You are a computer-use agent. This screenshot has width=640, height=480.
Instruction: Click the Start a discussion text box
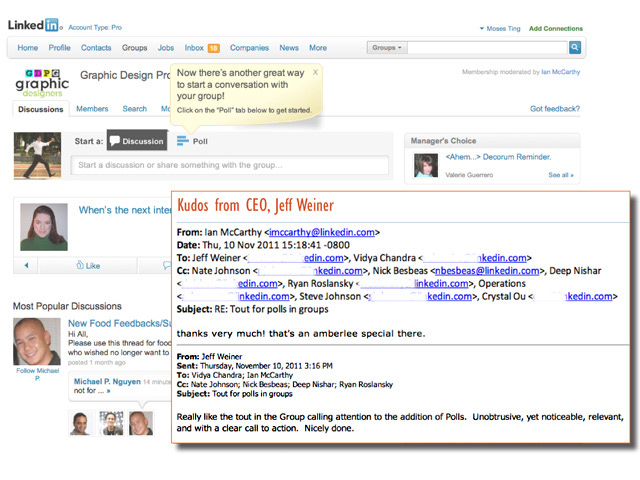coord(229,165)
